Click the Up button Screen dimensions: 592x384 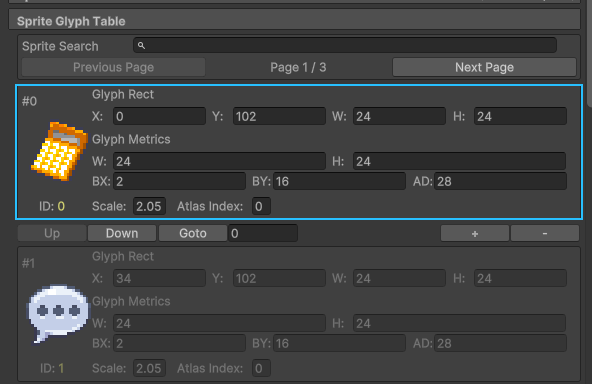tap(52, 233)
